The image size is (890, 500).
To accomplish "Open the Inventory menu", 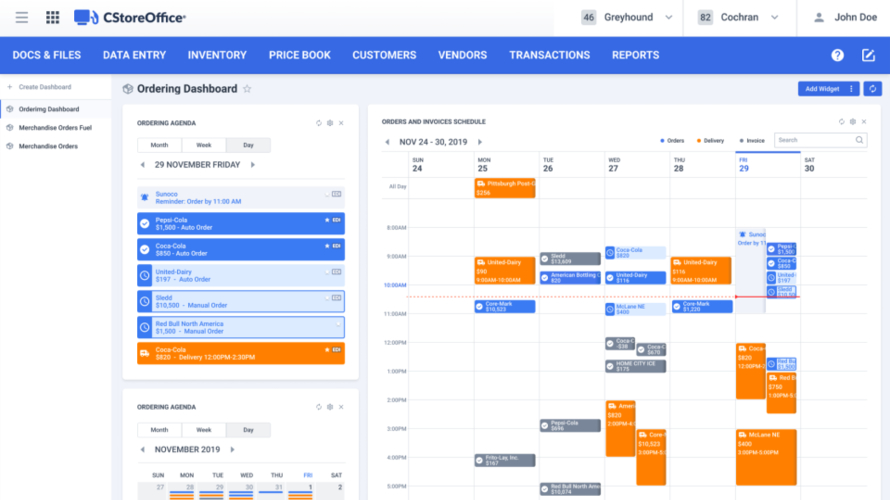I will point(217,55).
